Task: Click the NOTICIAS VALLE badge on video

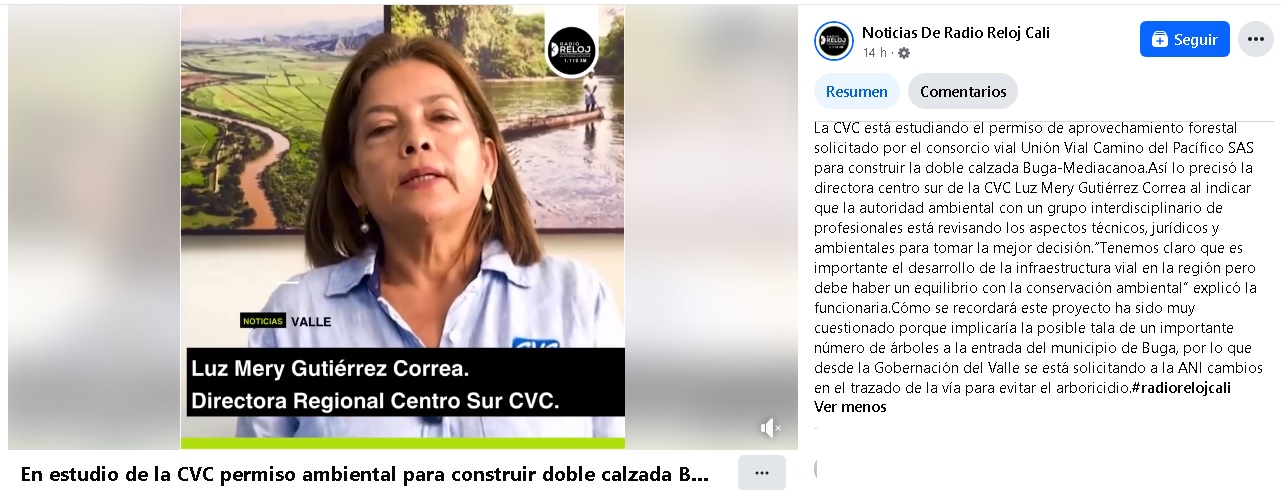Action: tap(286, 321)
